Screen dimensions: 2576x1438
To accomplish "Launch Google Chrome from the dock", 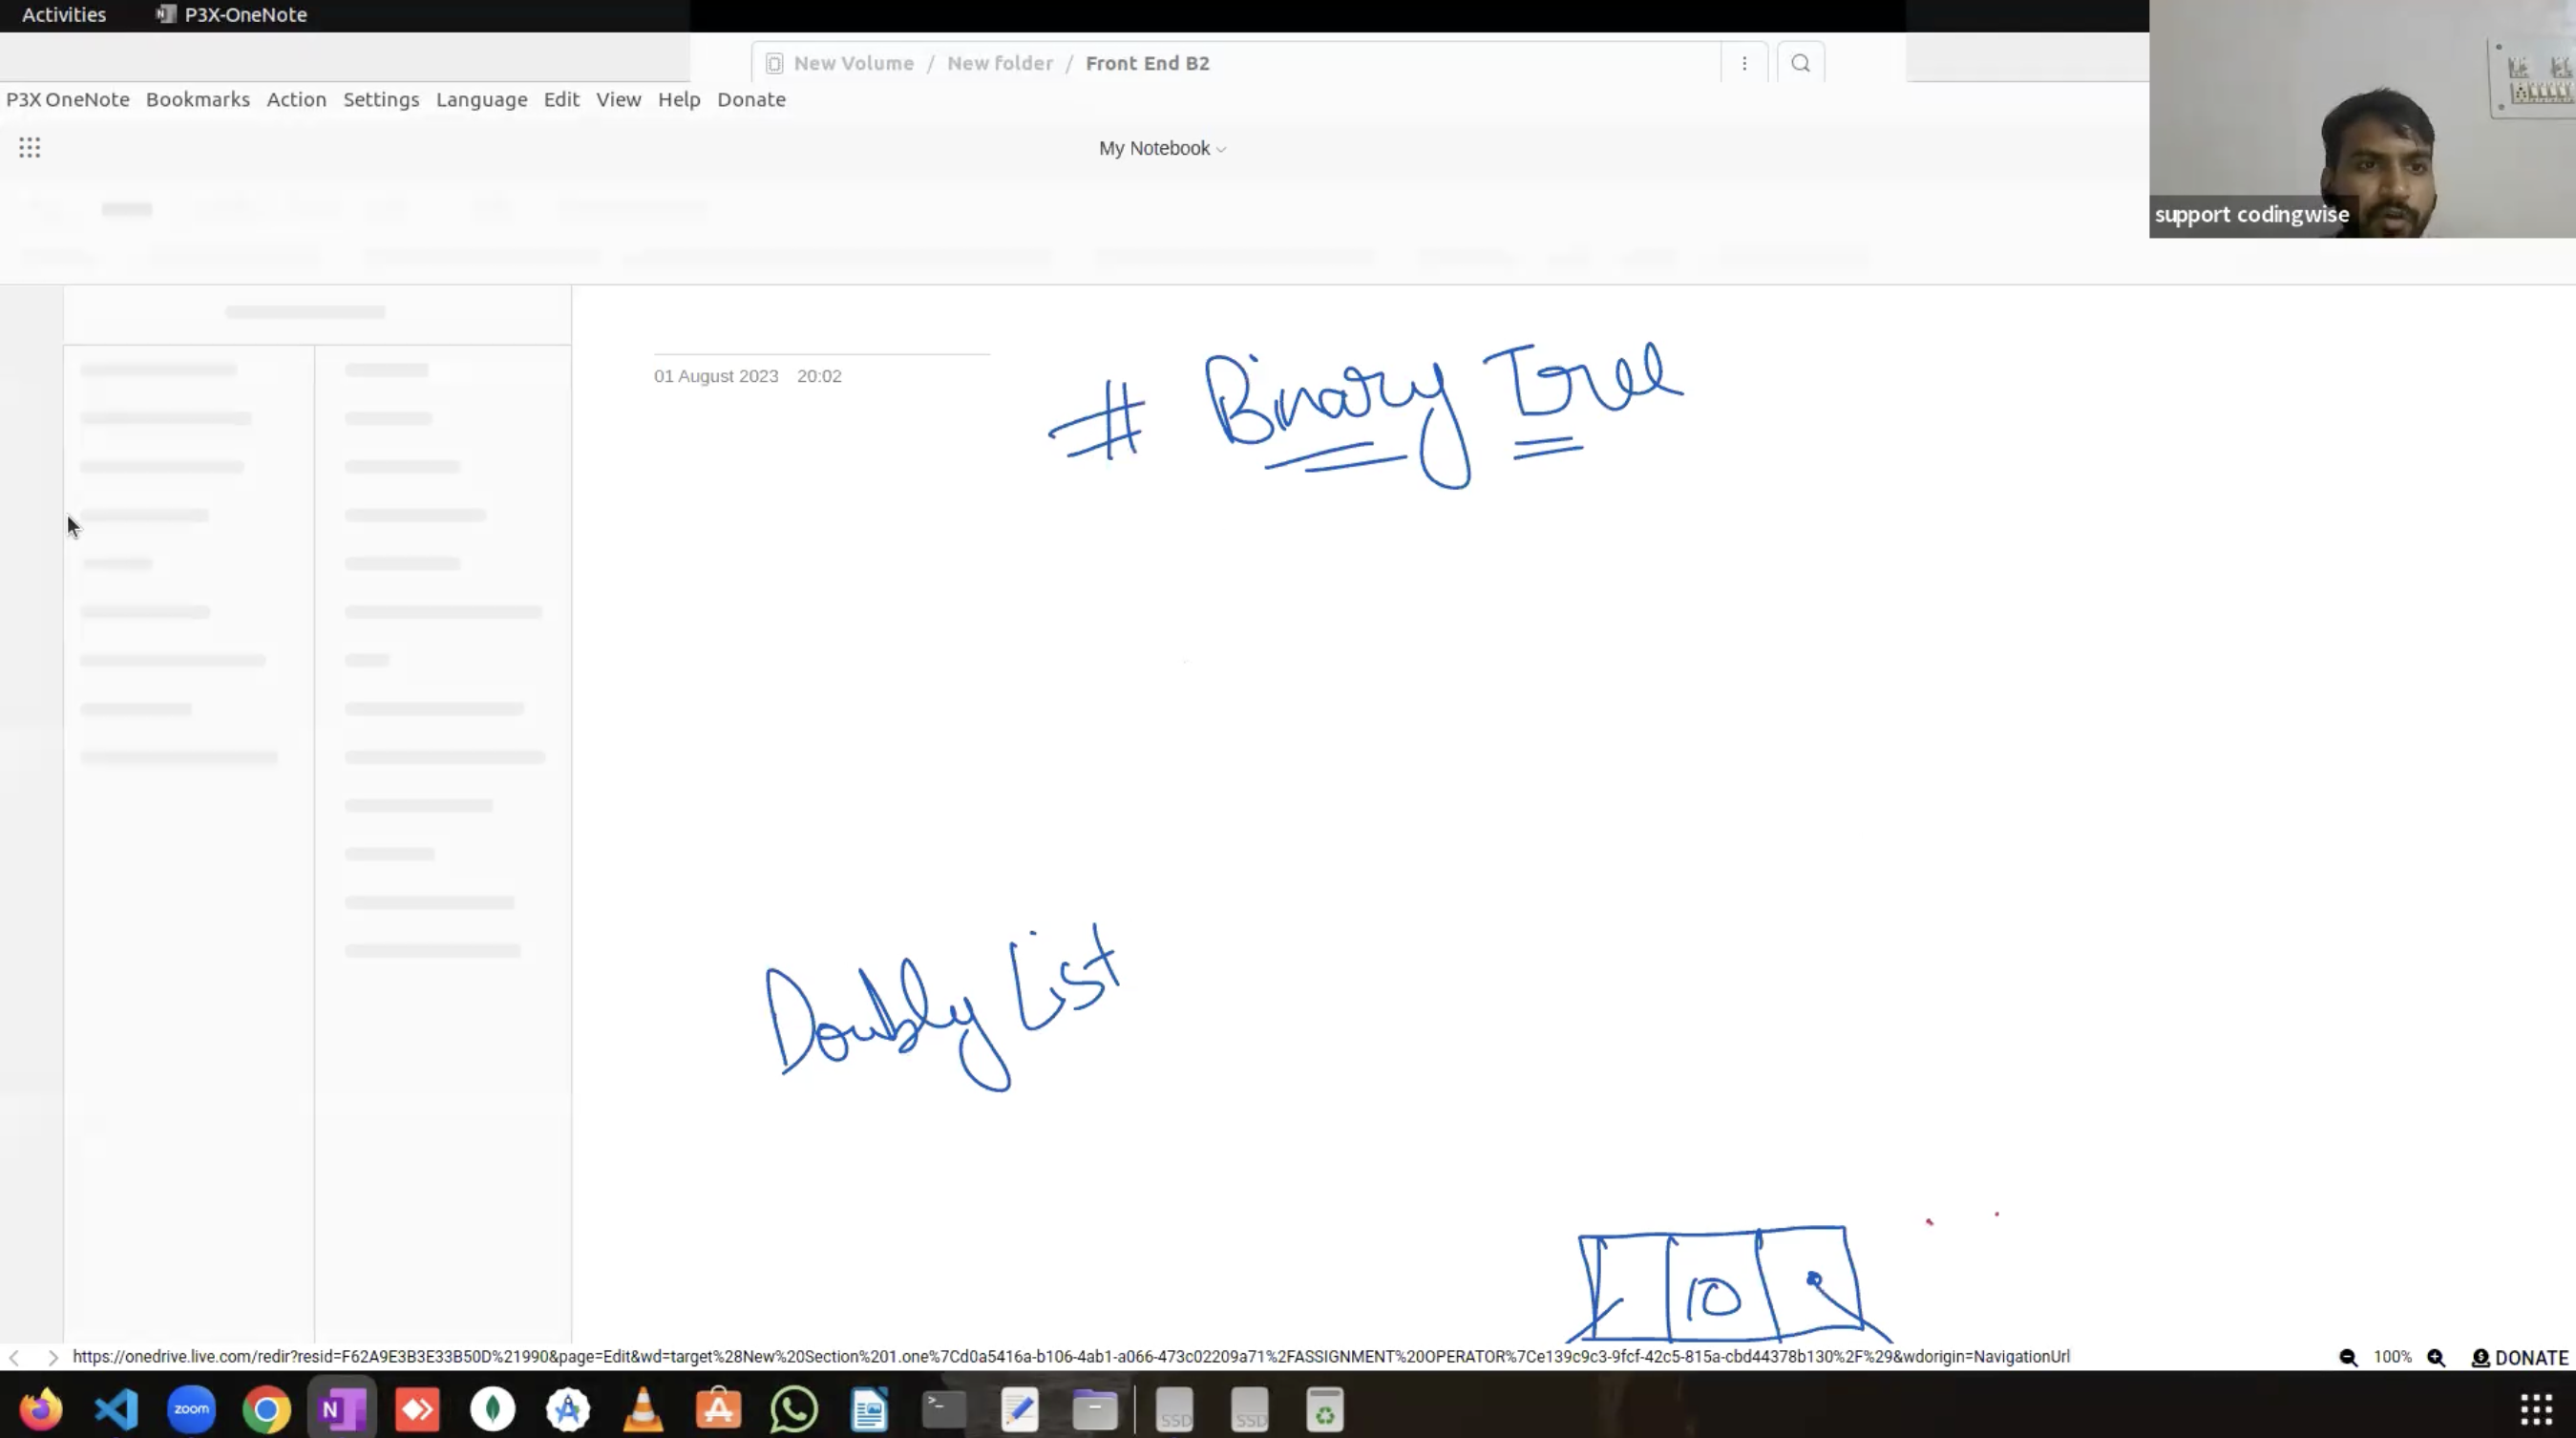I will (266, 1410).
